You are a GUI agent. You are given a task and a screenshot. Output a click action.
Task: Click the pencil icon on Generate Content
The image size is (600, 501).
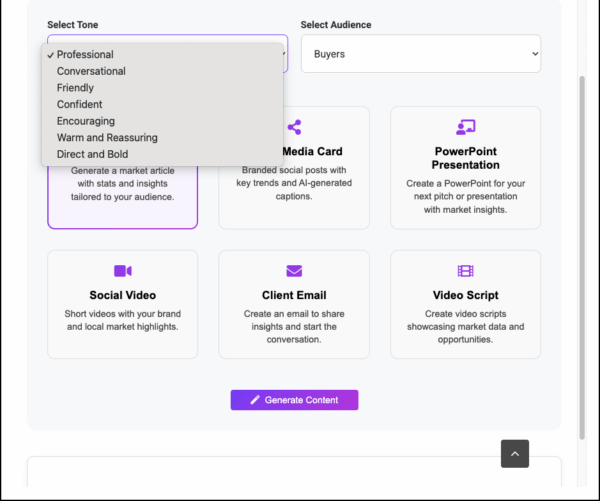click(x=255, y=400)
